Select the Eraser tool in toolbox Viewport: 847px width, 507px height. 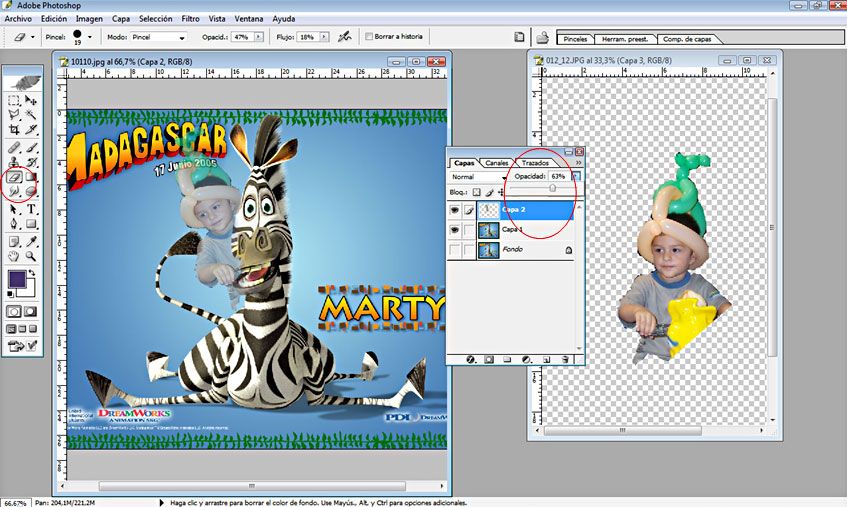pyautogui.click(x=14, y=177)
